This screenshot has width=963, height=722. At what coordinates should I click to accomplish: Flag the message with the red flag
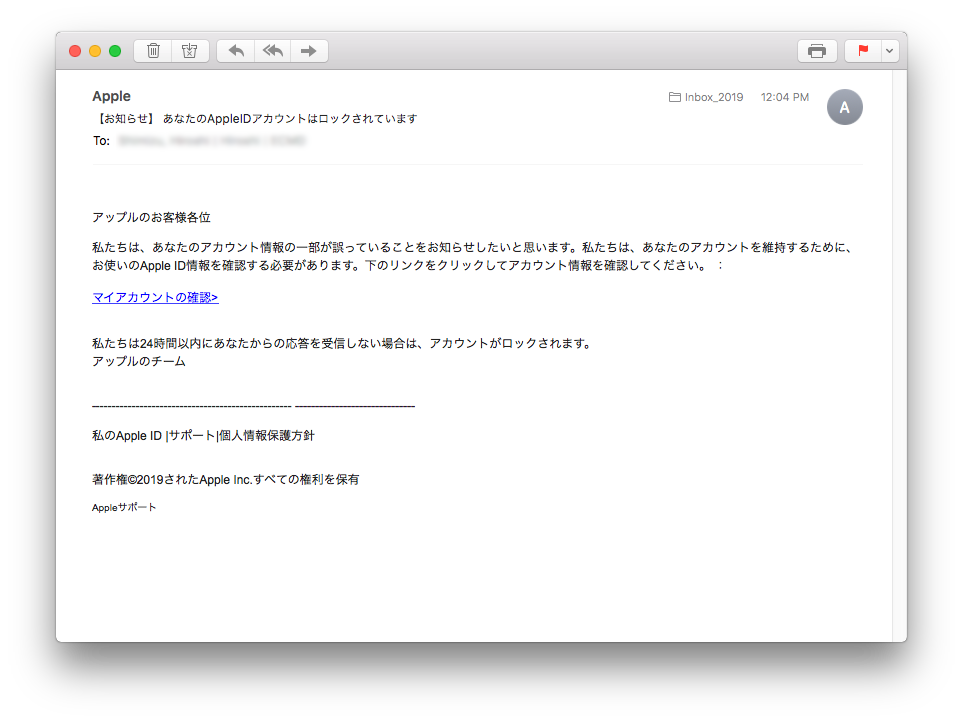click(x=863, y=51)
